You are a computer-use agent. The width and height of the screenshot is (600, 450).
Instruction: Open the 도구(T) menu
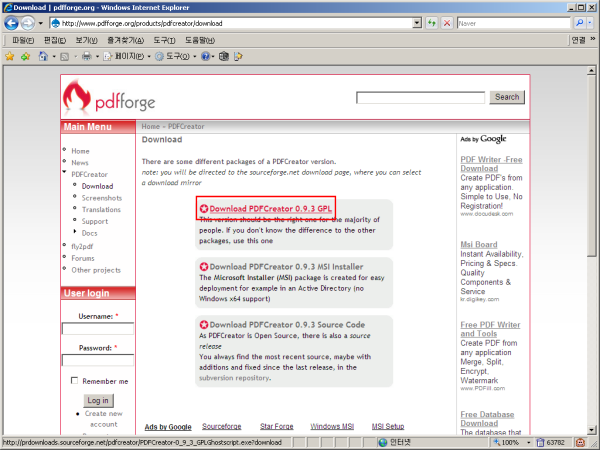click(x=165, y=40)
